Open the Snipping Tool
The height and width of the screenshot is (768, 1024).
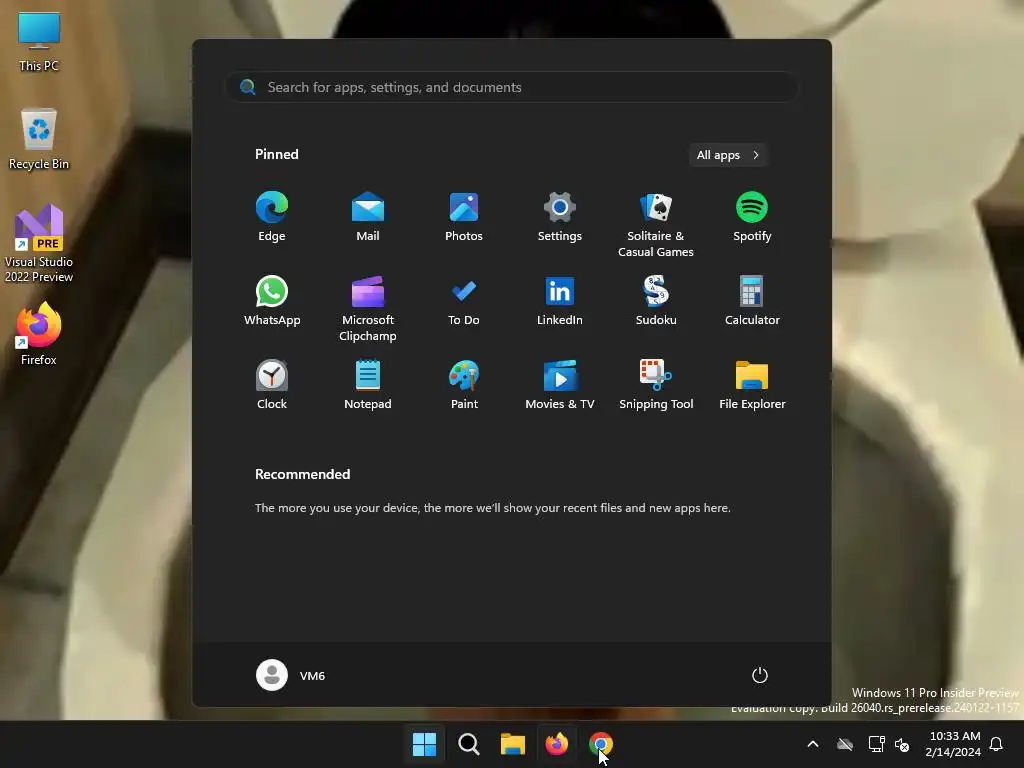coord(656,385)
